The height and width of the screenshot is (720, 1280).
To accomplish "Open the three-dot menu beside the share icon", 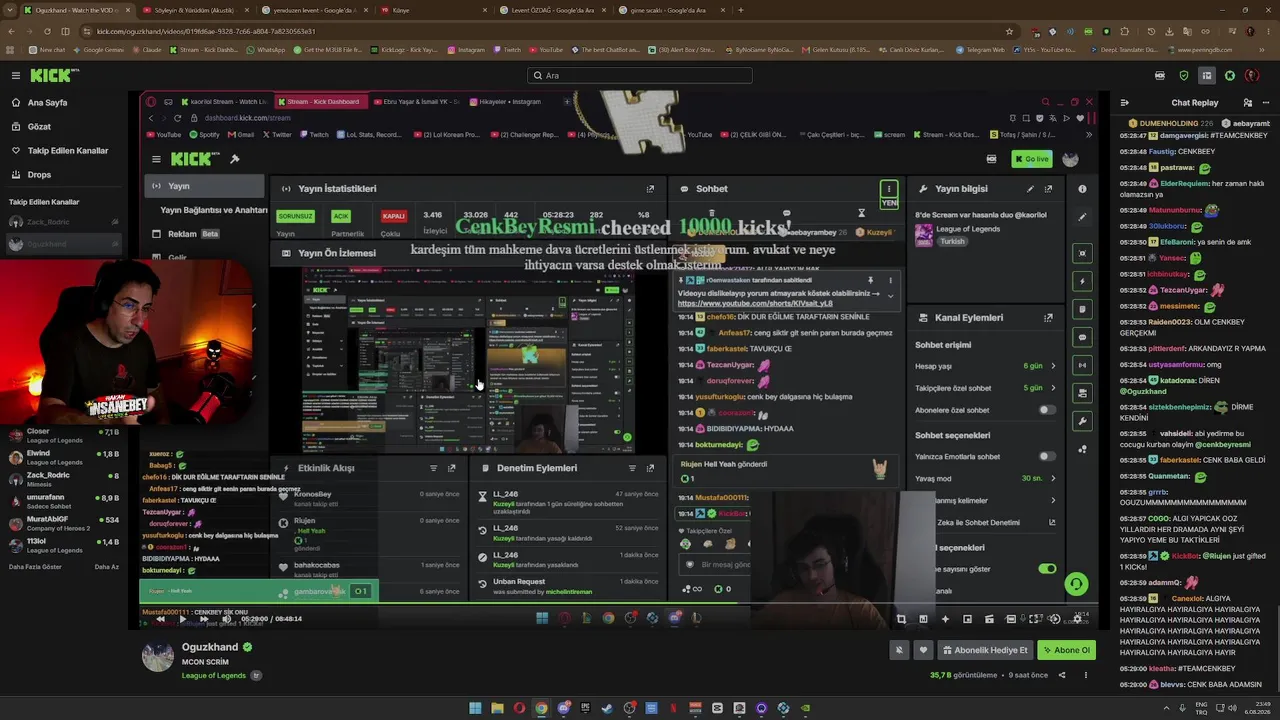I will click(x=1085, y=675).
